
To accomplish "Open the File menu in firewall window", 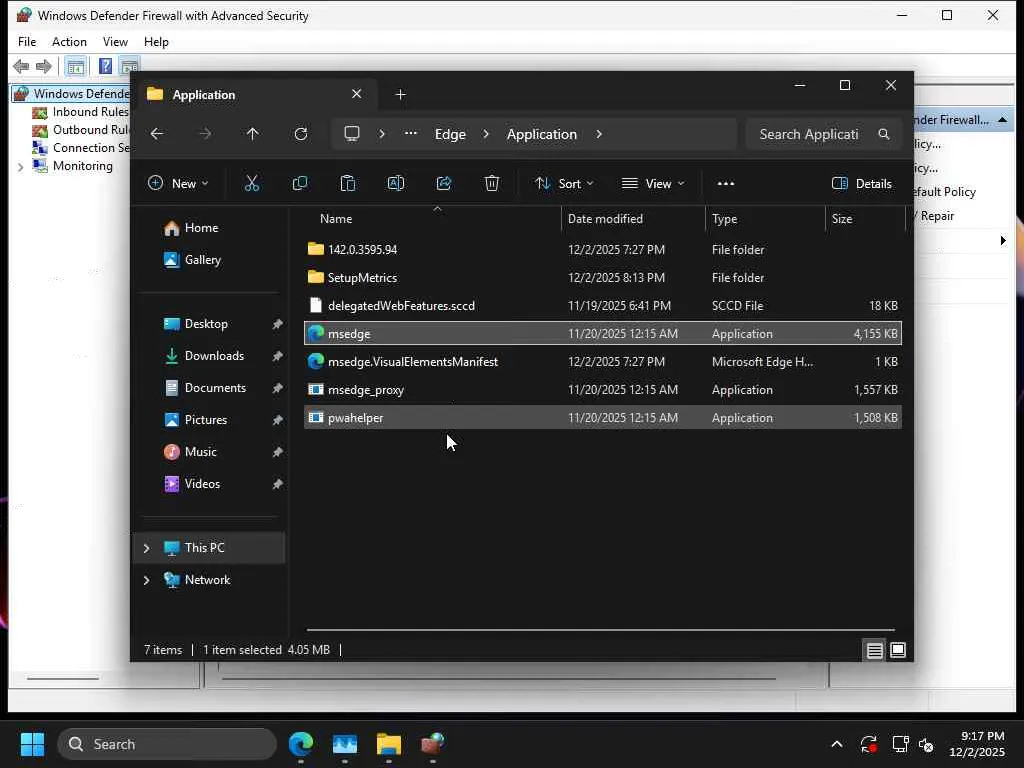I will 27,42.
